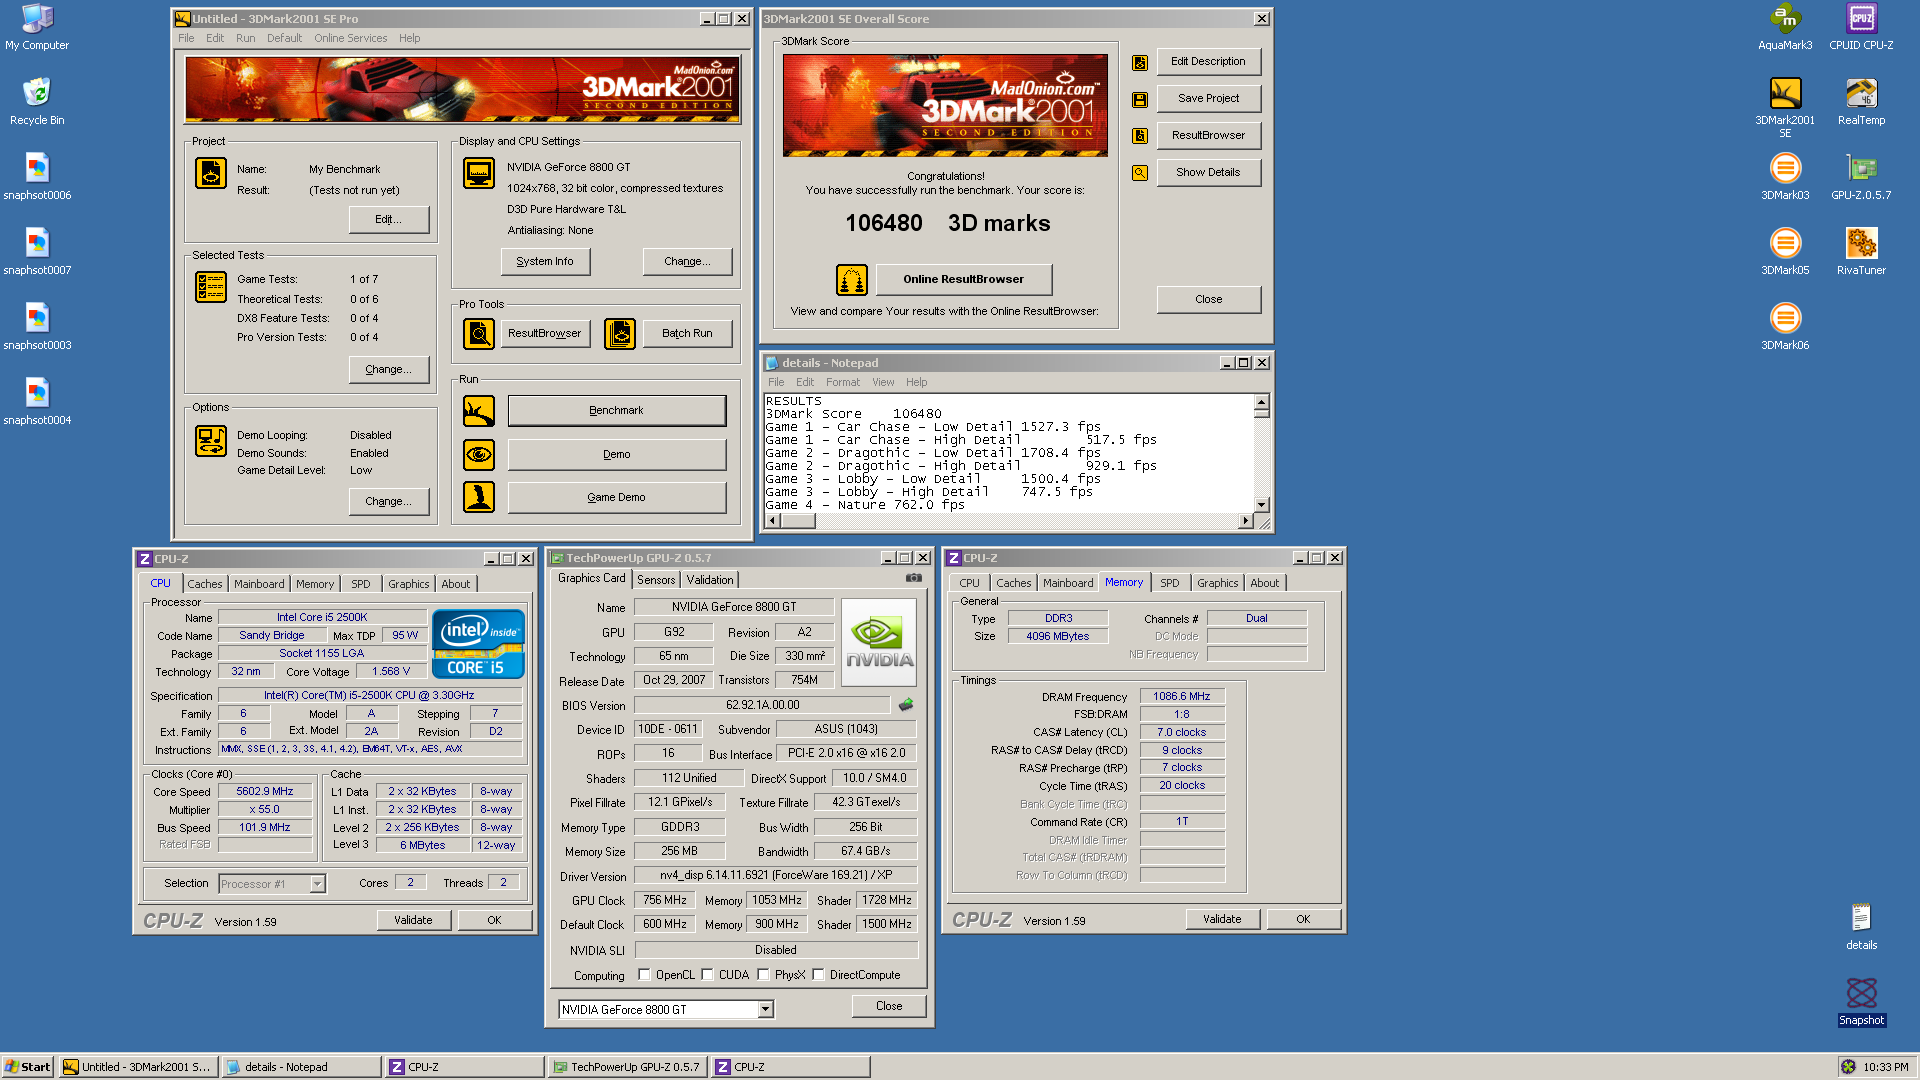Viewport: 1920px width, 1080px height.
Task: Click the Batch Run icon in Pro Tools
Action: (620, 334)
